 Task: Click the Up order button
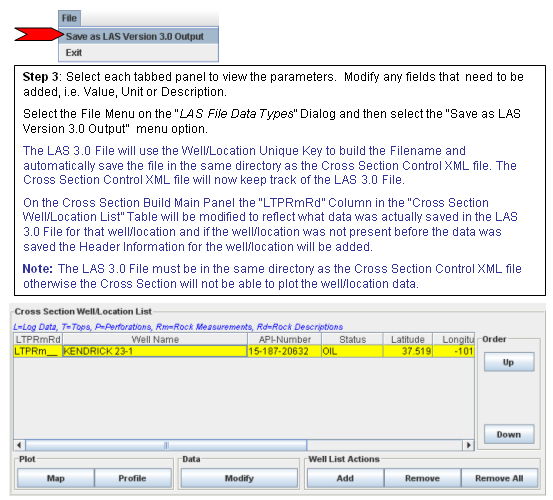509,362
